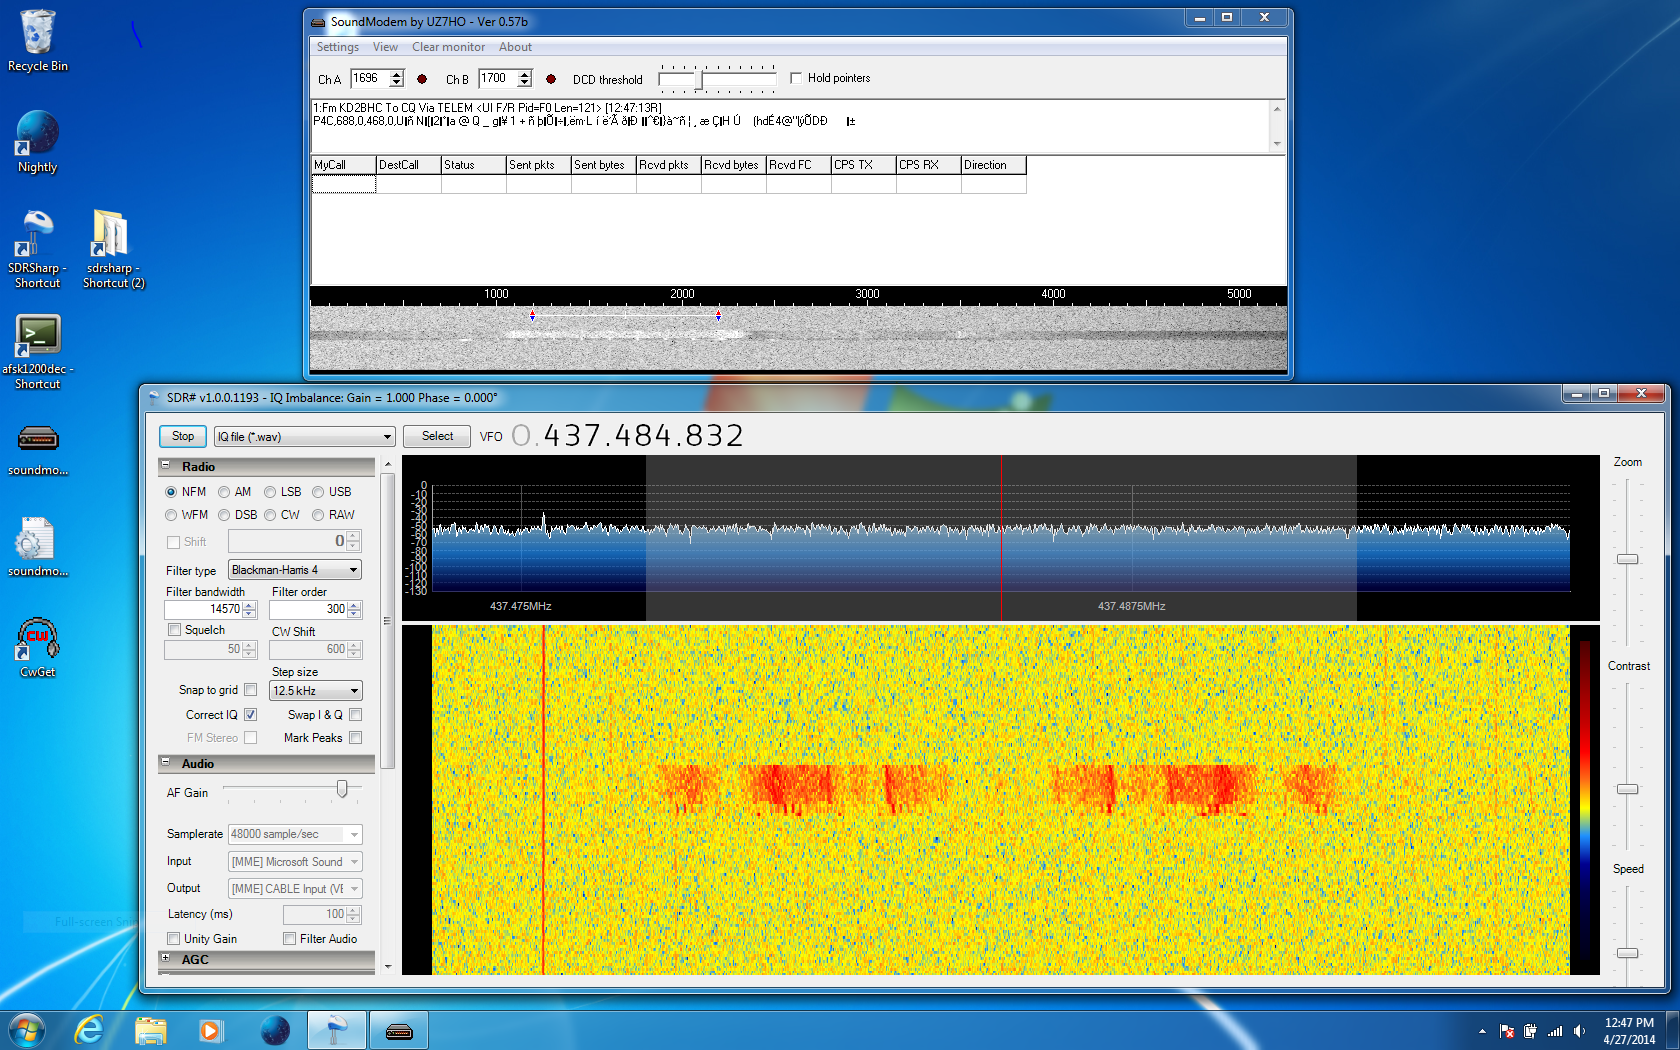This screenshot has width=1680, height=1050.
Task: Open Nightly browser from the taskbar
Action: click(275, 1030)
